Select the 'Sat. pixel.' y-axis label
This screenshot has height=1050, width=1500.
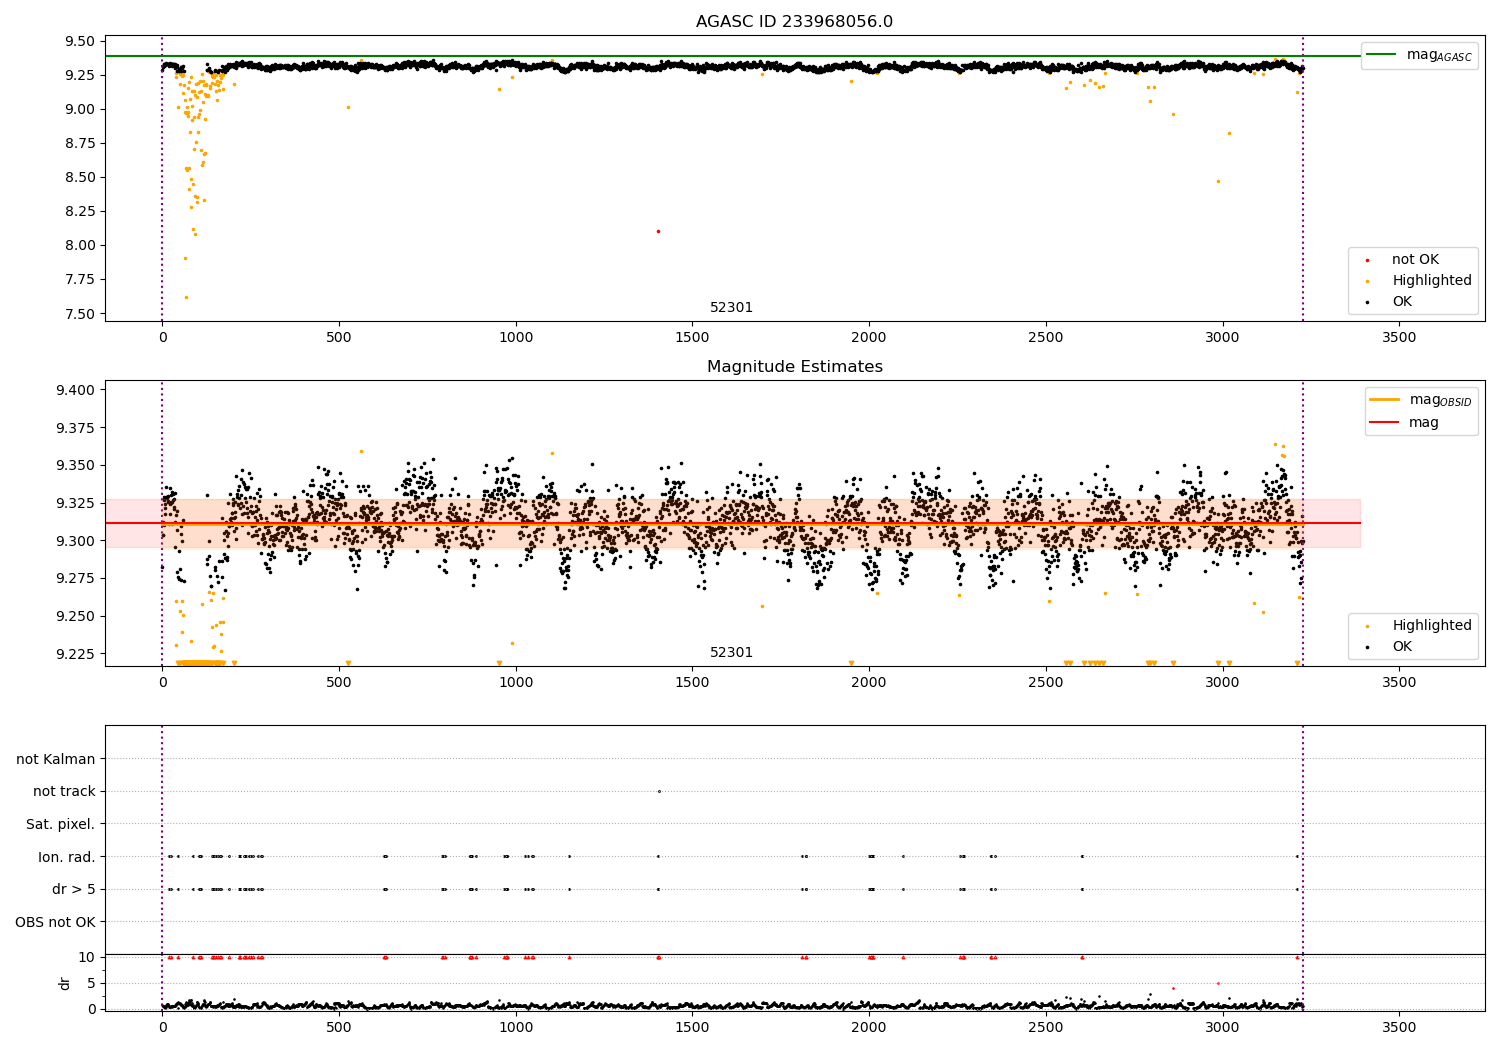pos(61,824)
